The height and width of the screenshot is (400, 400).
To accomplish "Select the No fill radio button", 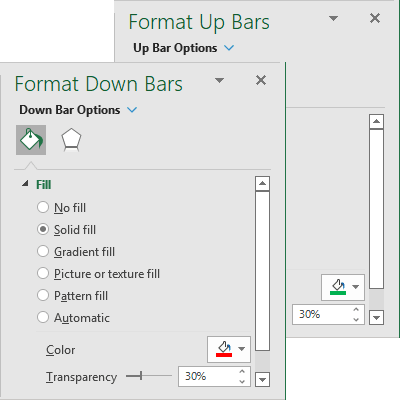I will pos(43,207).
